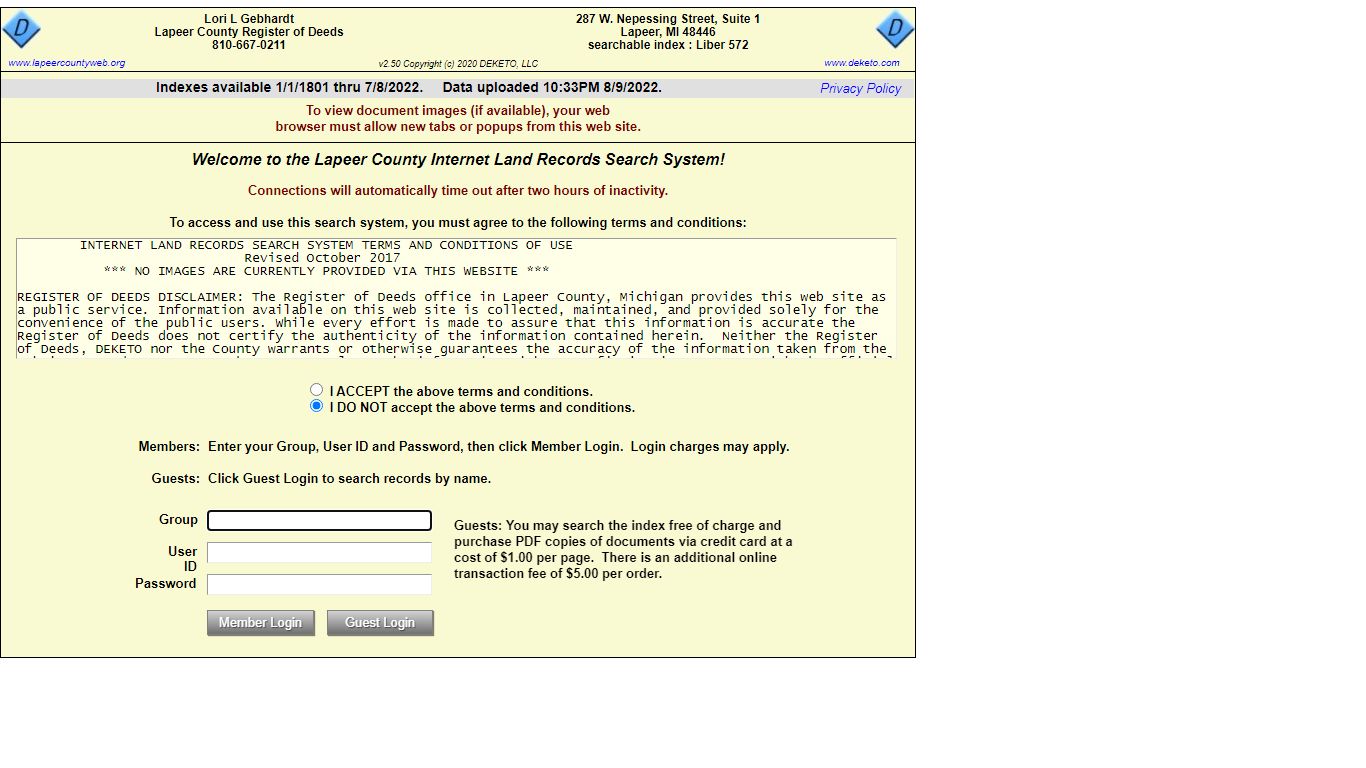Click the 'Lapeer County Register of Deeds' title

click(249, 32)
